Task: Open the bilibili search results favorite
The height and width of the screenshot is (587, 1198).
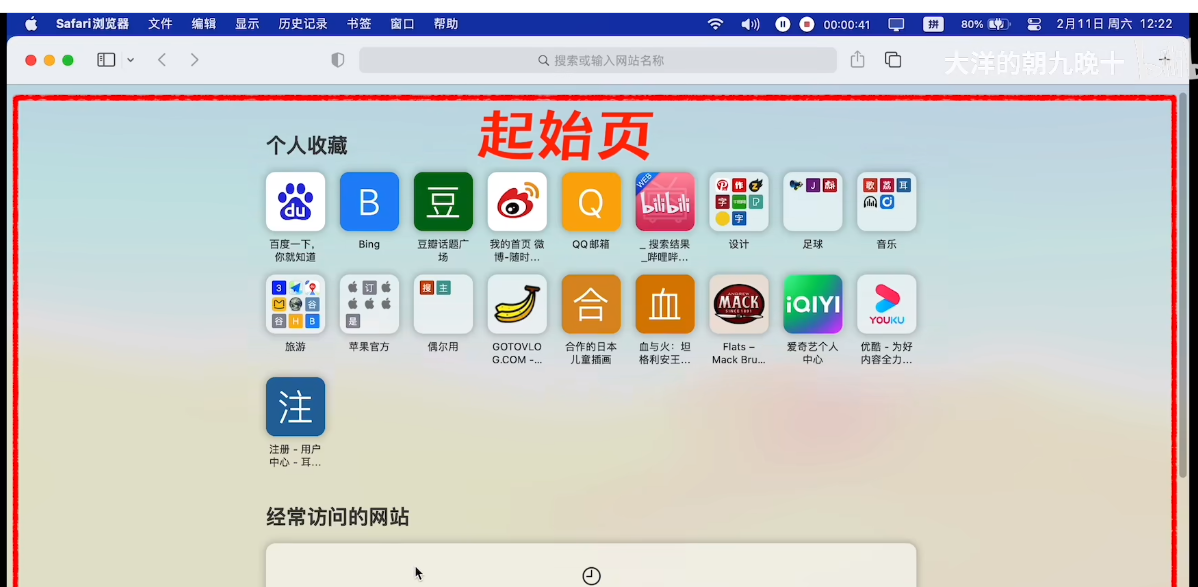Action: click(665, 201)
